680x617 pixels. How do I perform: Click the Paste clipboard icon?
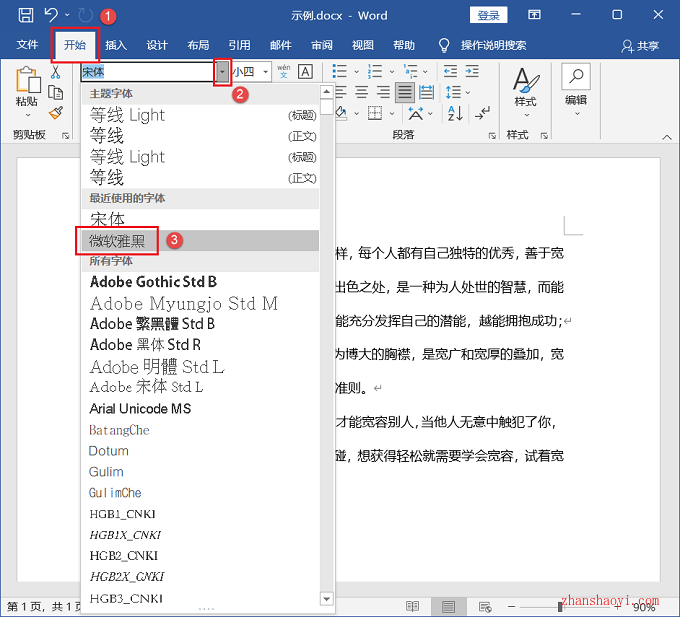tap(28, 80)
